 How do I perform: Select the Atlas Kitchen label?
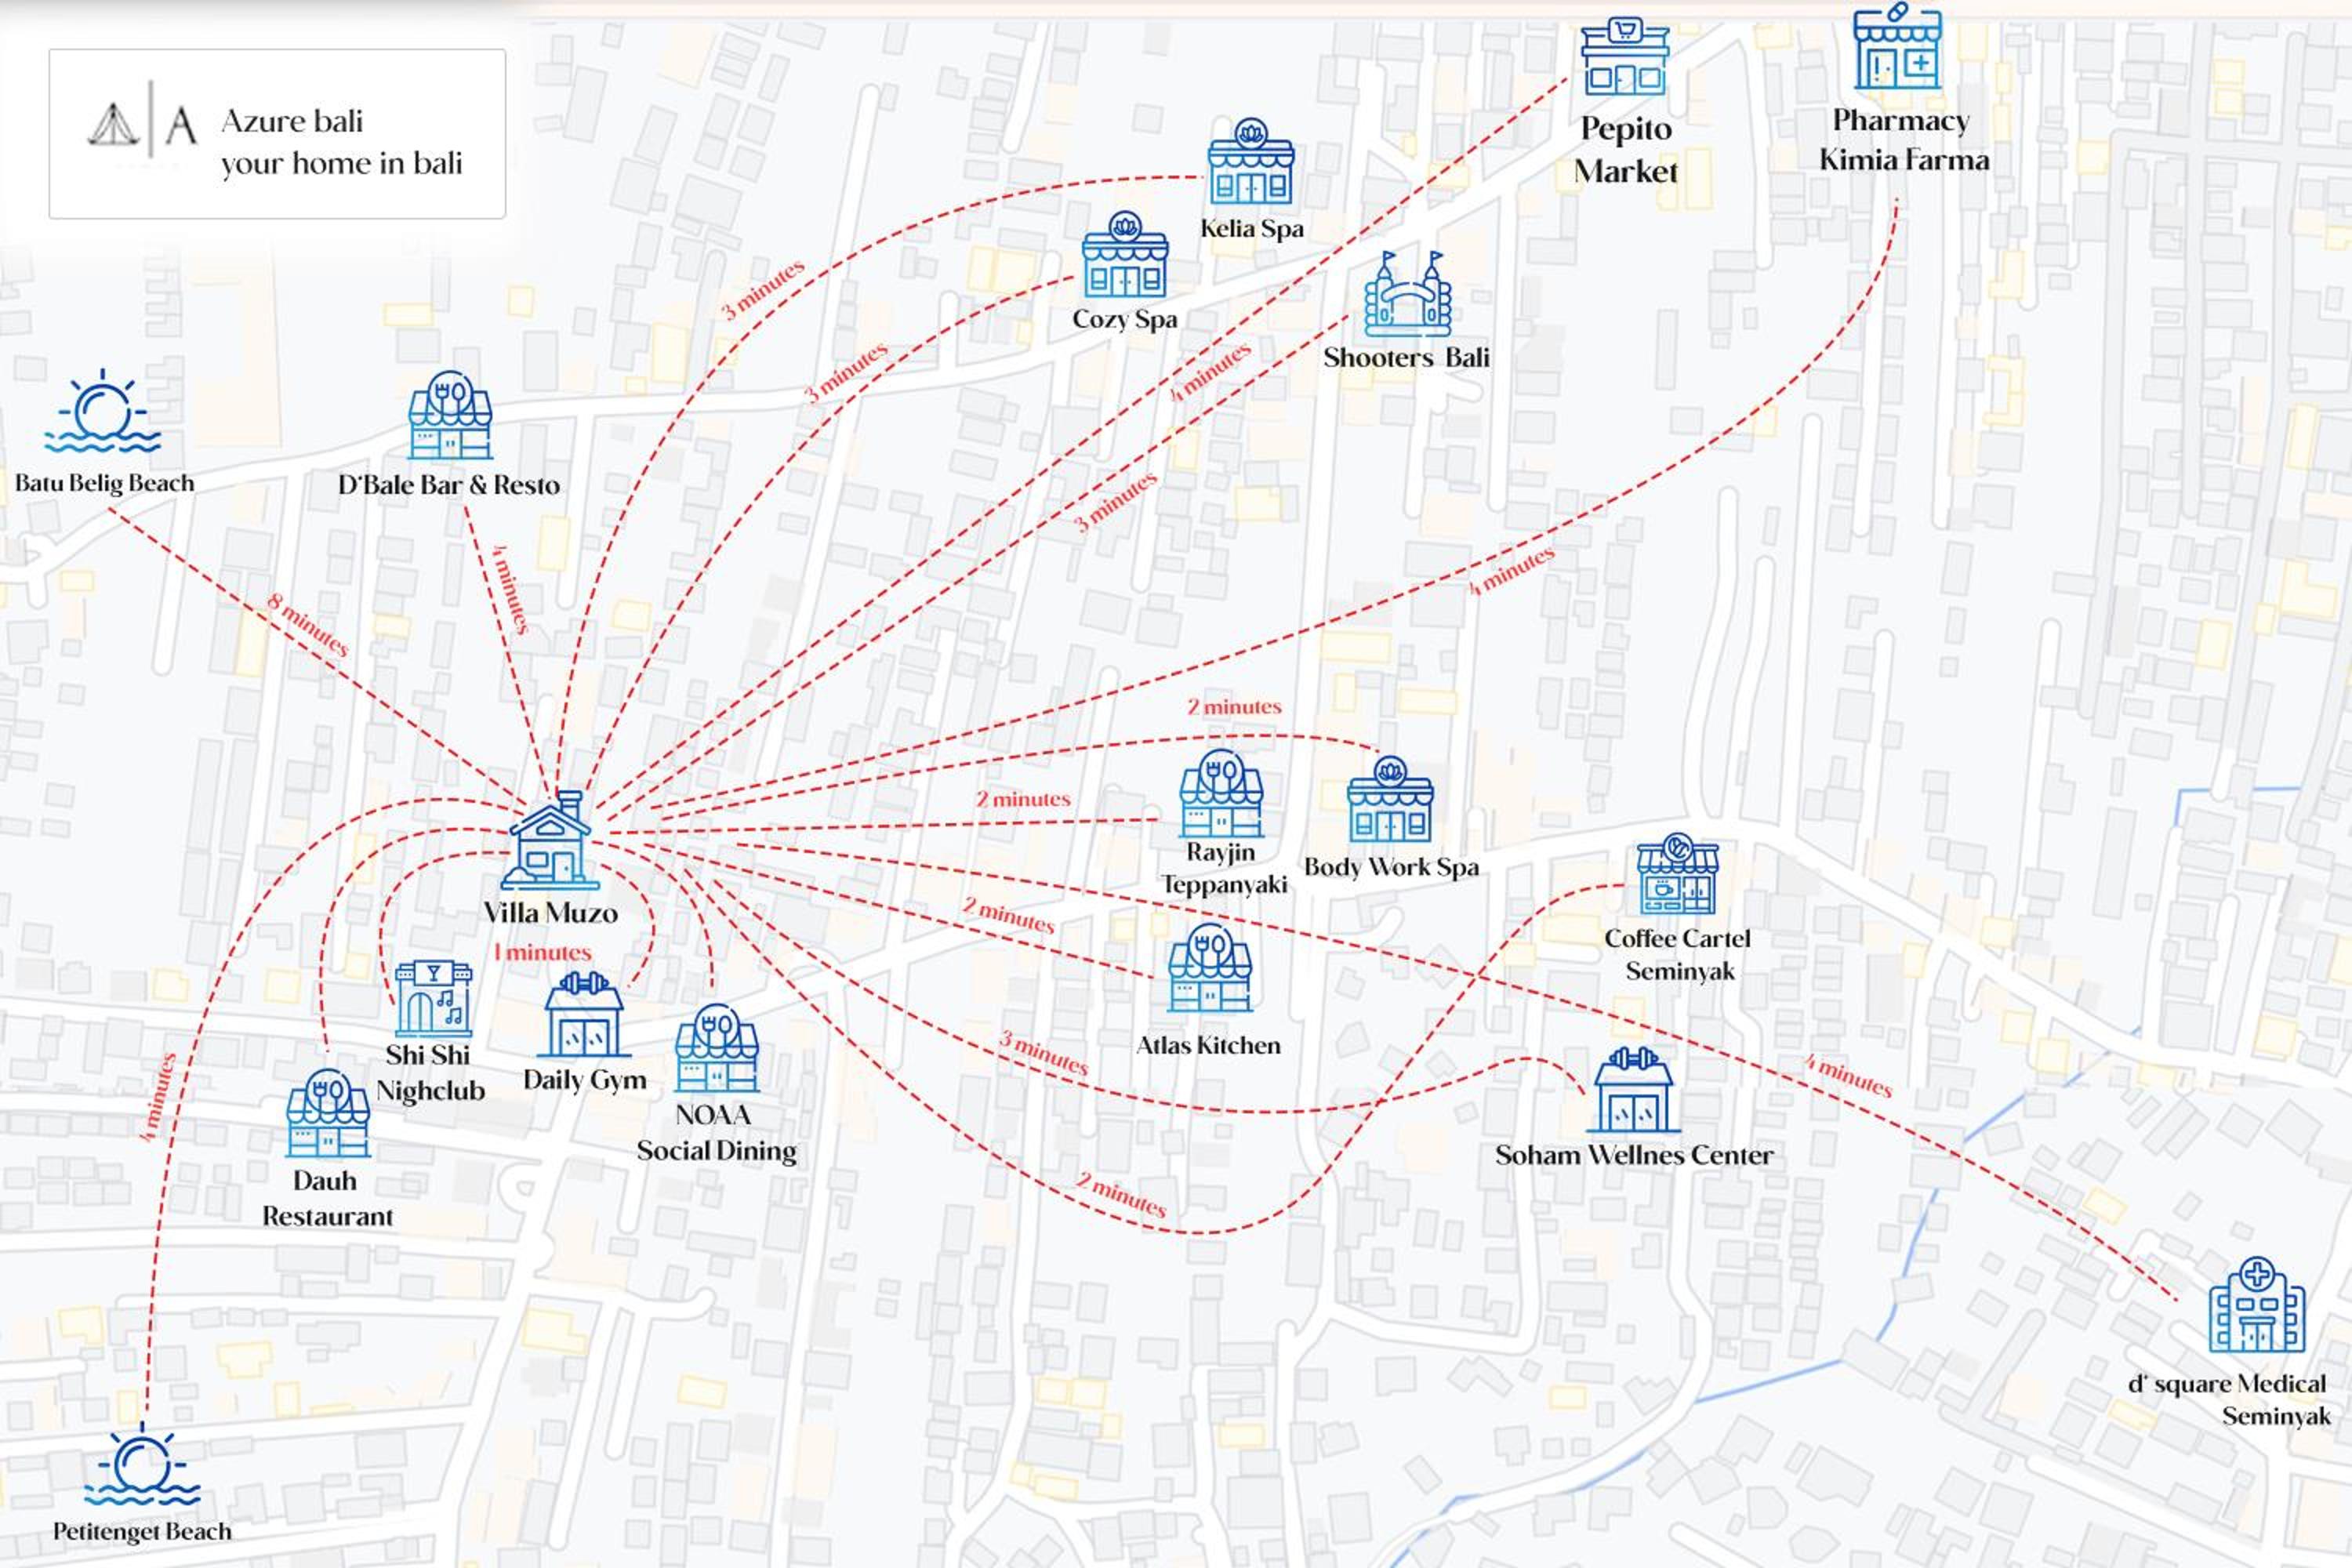tap(1208, 1045)
